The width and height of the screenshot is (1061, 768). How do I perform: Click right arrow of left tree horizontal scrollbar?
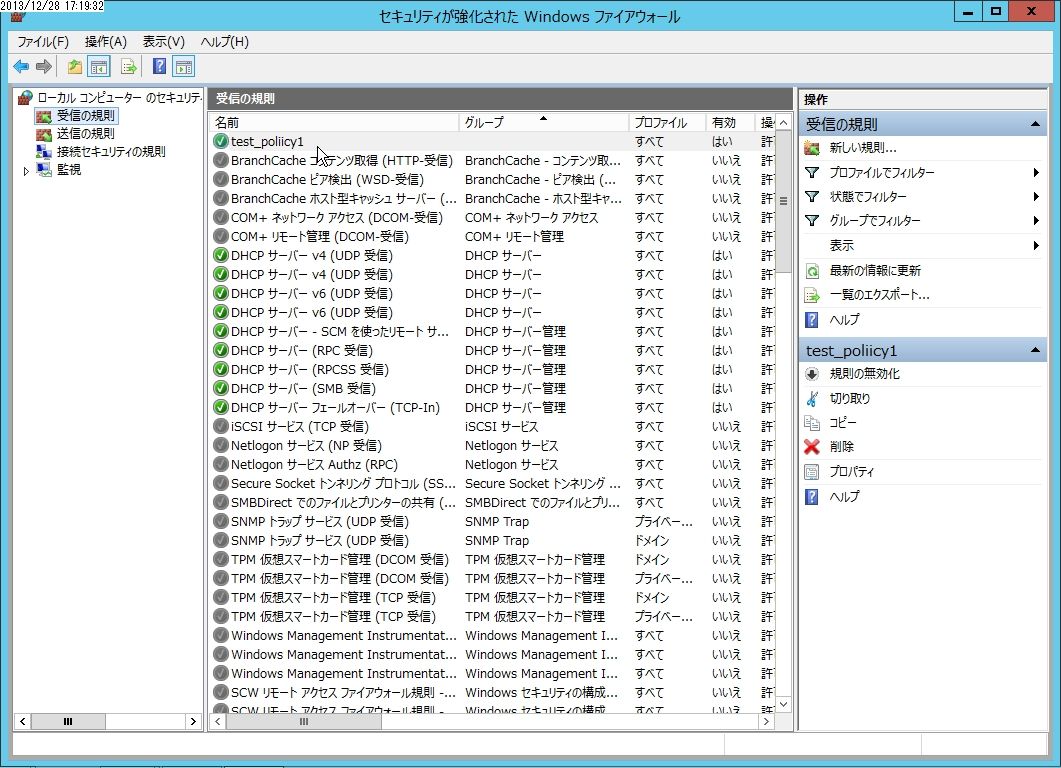pyautogui.click(x=193, y=722)
